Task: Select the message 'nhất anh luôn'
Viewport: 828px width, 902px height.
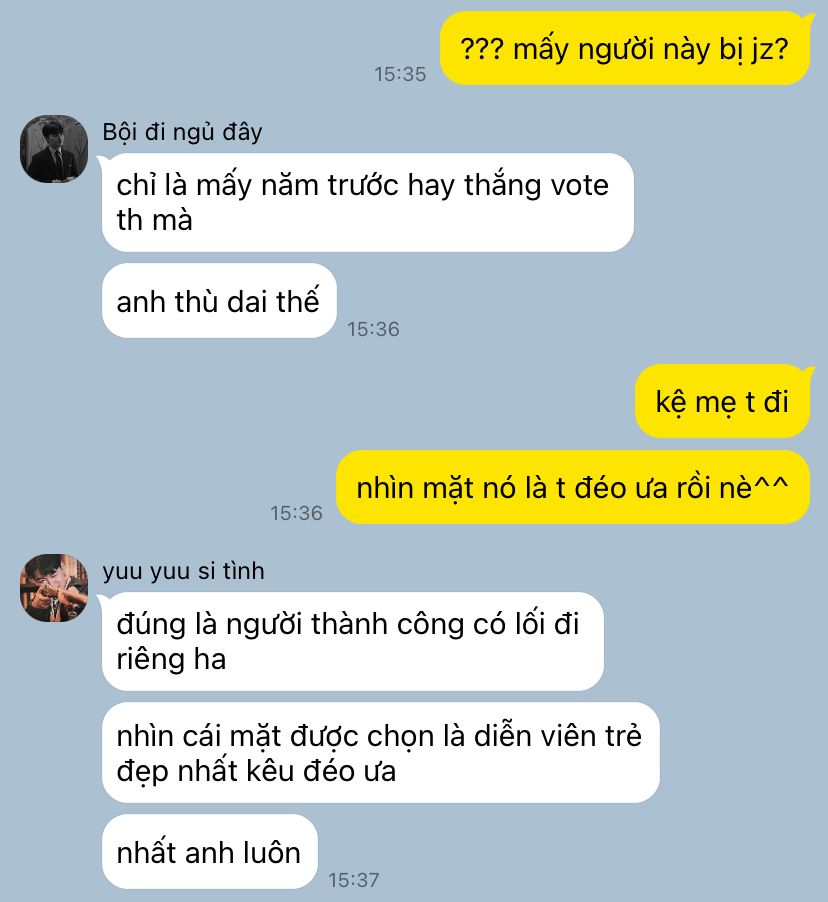Action: coord(209,851)
